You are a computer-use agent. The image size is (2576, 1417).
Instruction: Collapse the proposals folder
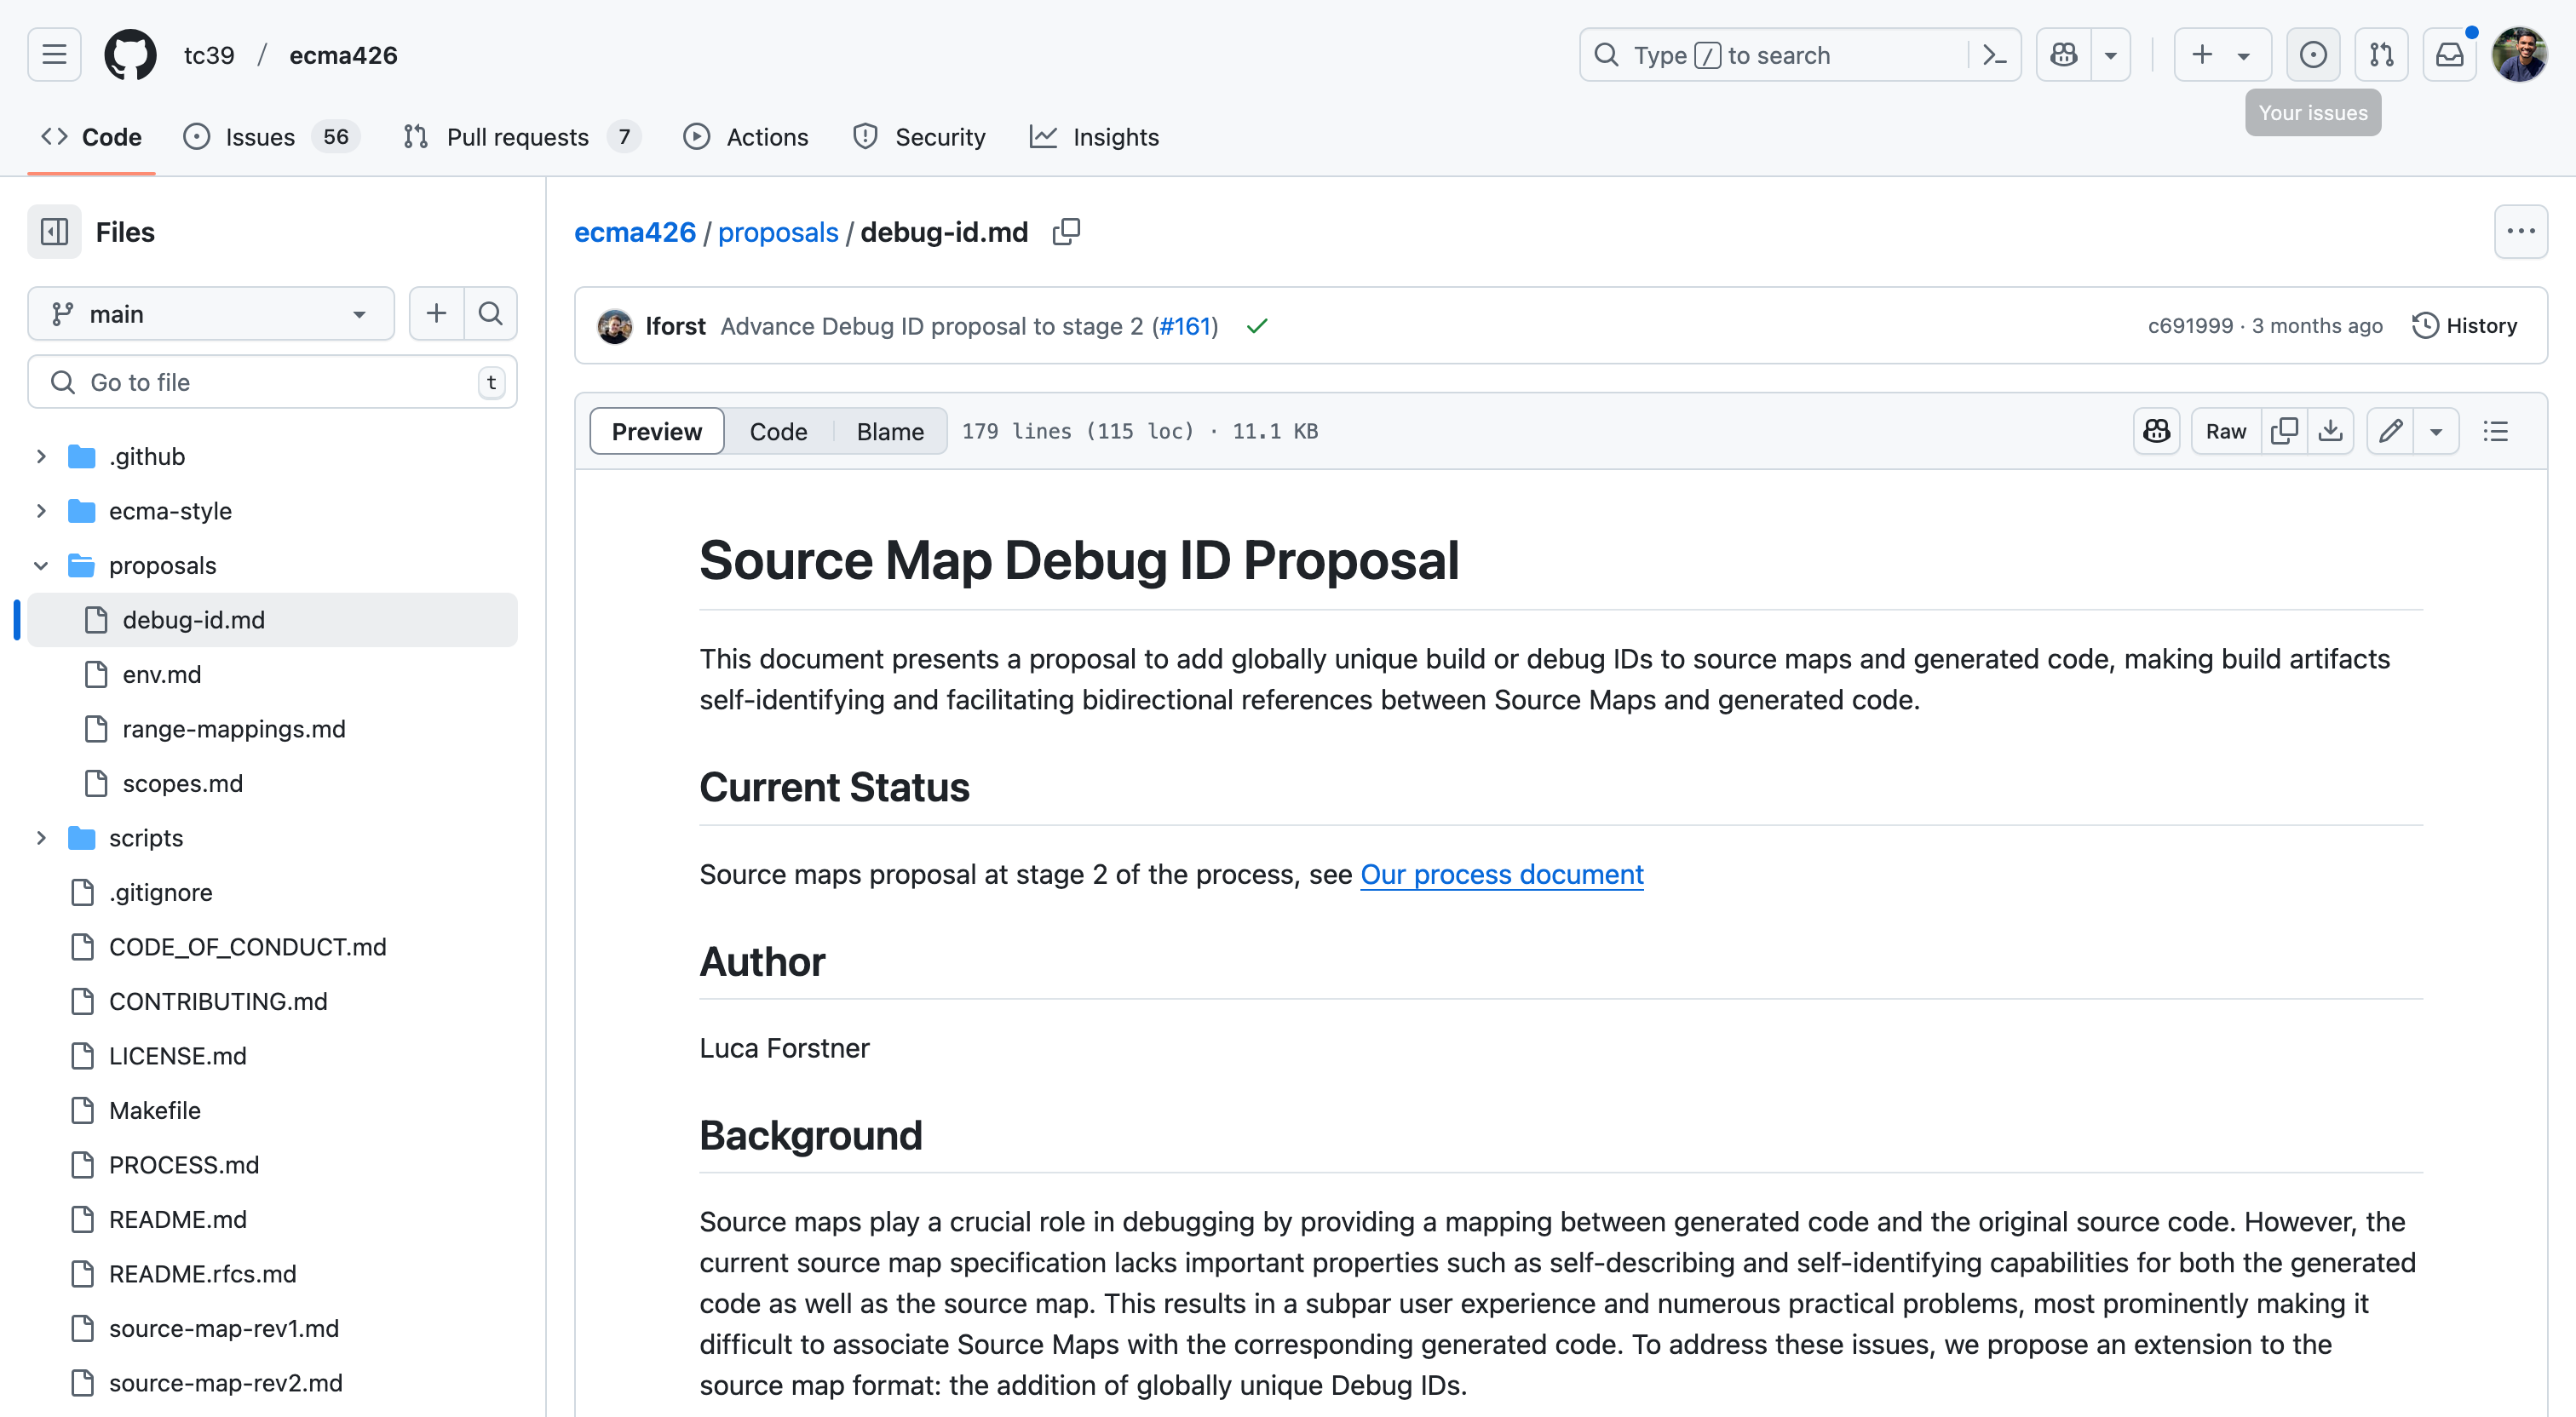tap(41, 566)
